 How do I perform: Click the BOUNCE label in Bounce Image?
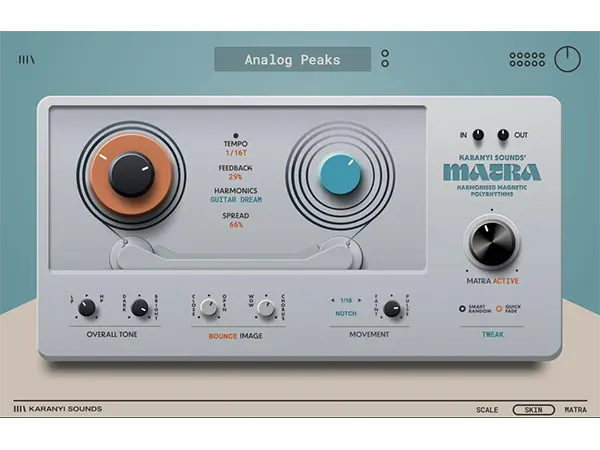pyautogui.click(x=223, y=336)
